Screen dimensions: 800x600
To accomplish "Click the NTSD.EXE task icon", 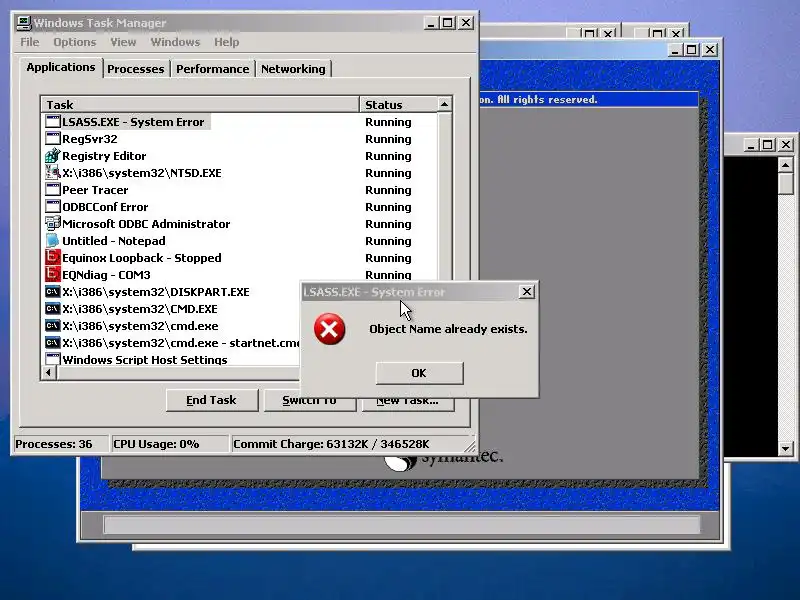I will click(53, 172).
